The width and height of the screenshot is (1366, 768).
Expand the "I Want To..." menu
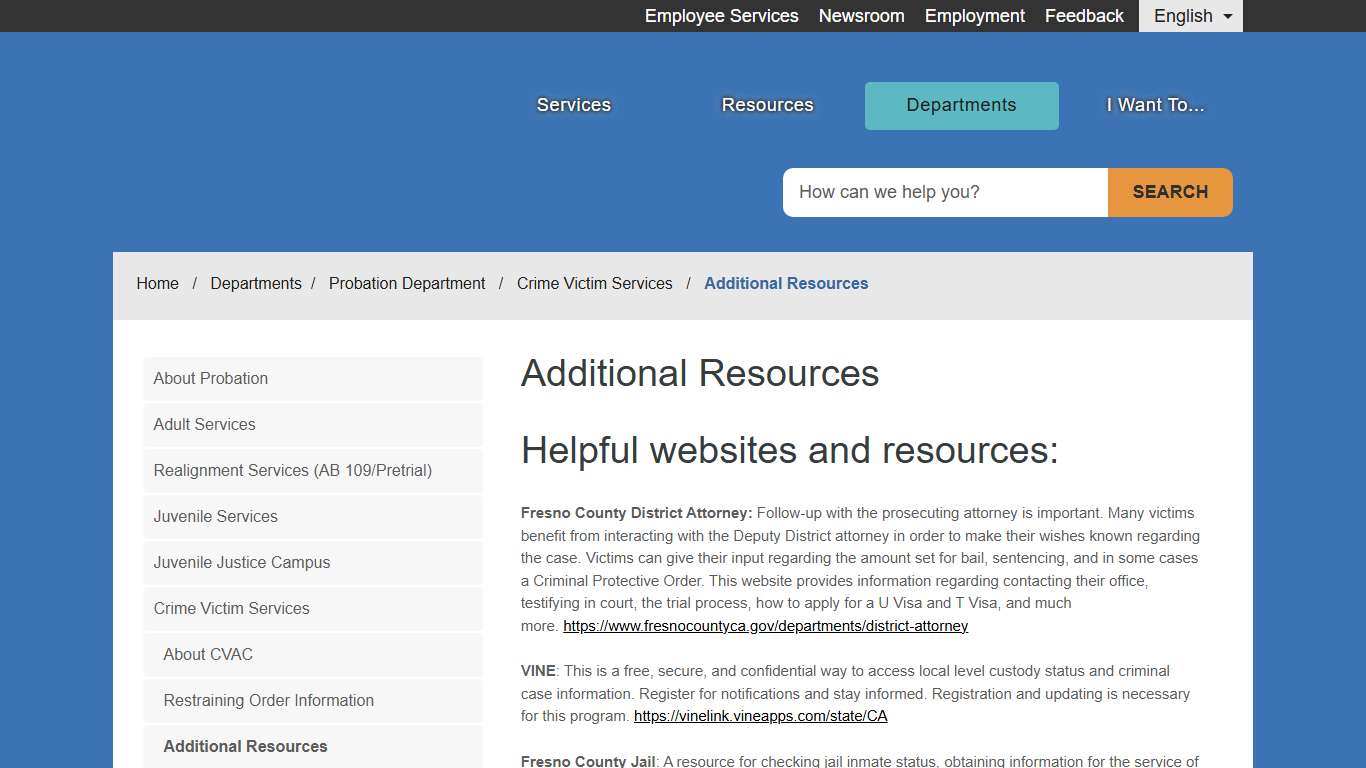(x=1154, y=105)
